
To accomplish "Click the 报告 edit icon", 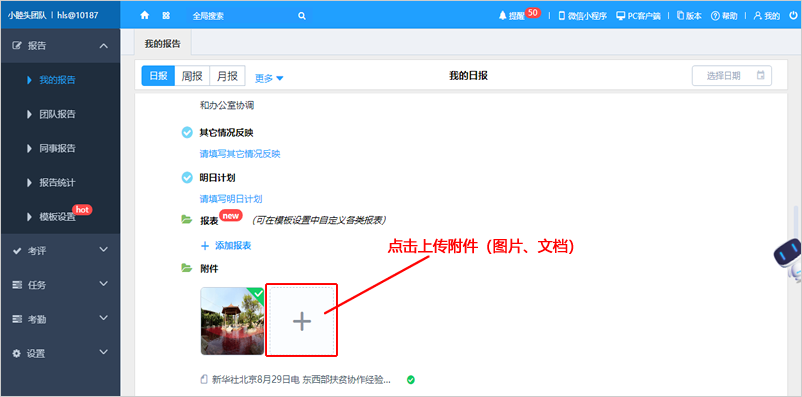I will click(x=17, y=46).
